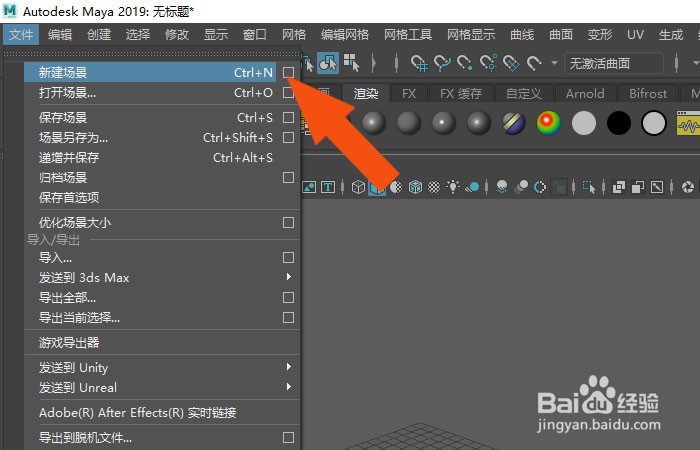Switch to the FX 缓存 shelf tab
This screenshot has height=450, width=700.
tap(461, 93)
